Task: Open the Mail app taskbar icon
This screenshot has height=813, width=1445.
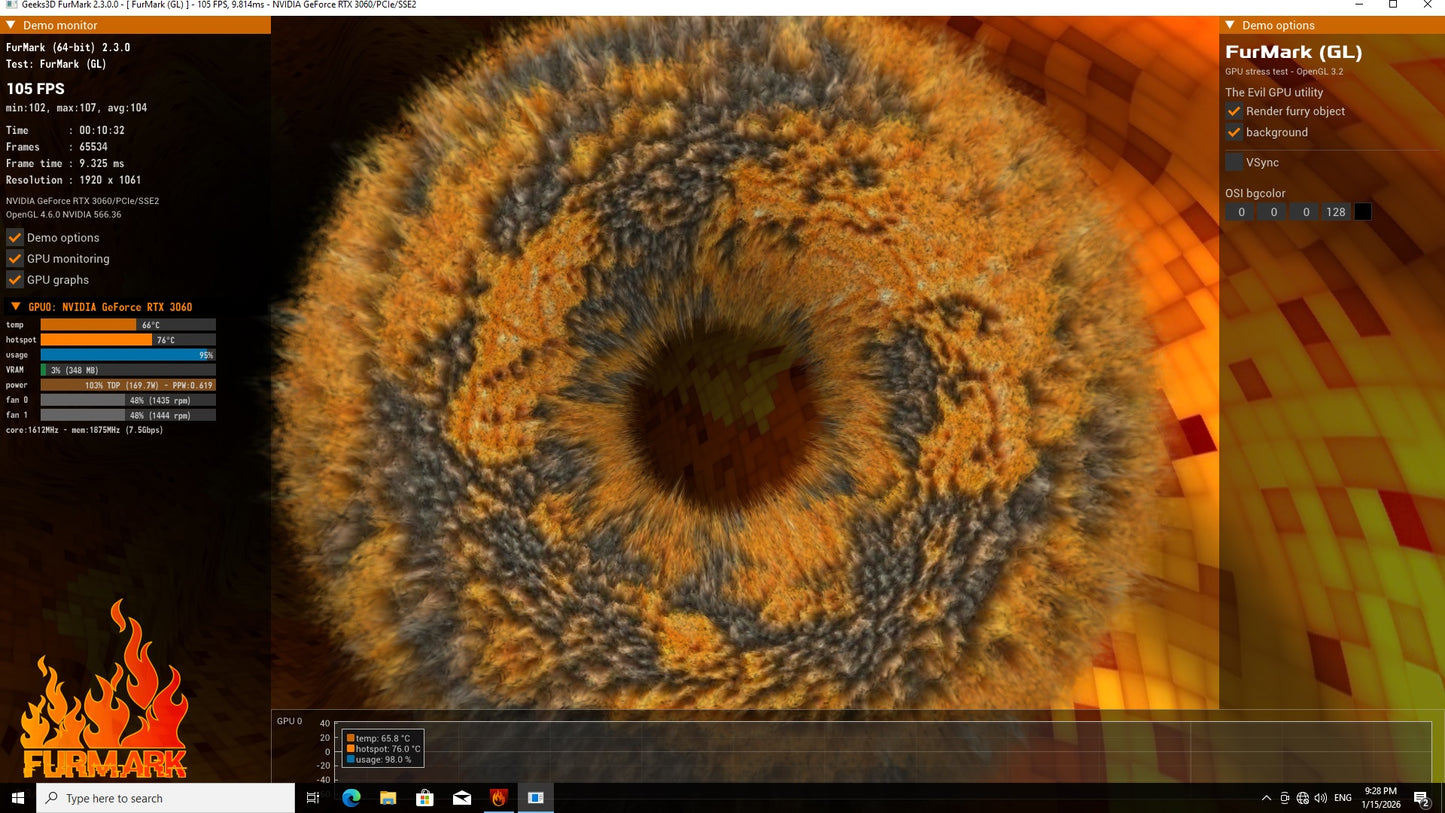Action: pyautogui.click(x=462, y=798)
